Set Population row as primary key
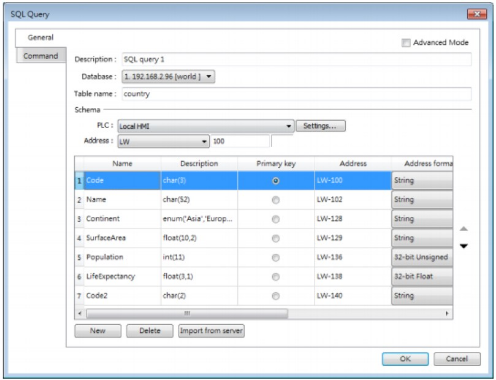This screenshot has width=496, height=380. click(x=276, y=258)
